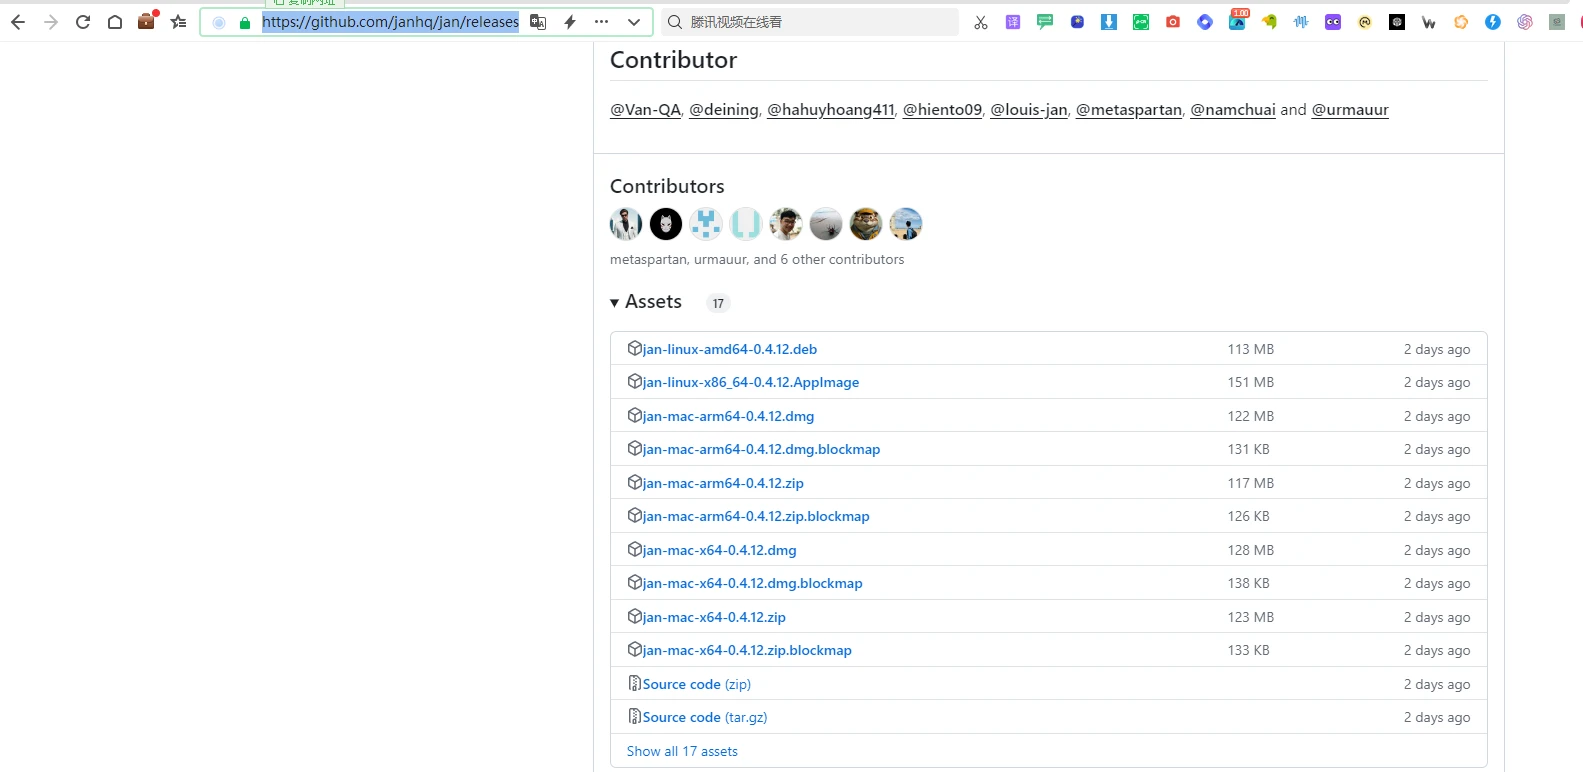Click the browser back arrow
Image resolution: width=1583 pixels, height=772 pixels.
tap(18, 22)
